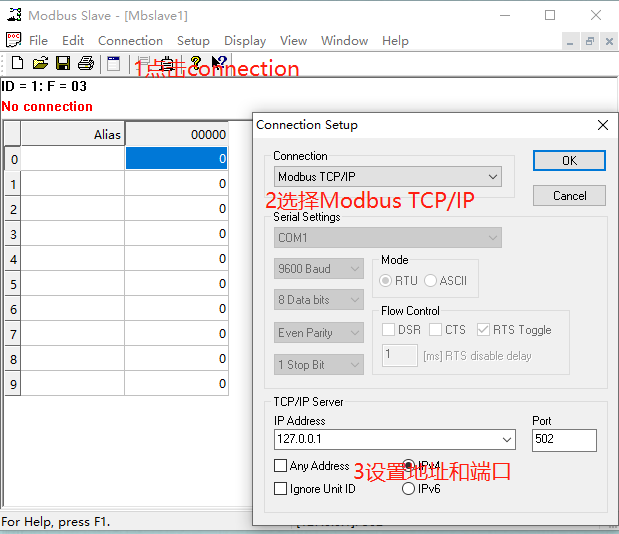
Task: Save with the floppy disk icon
Action: pos(63,63)
